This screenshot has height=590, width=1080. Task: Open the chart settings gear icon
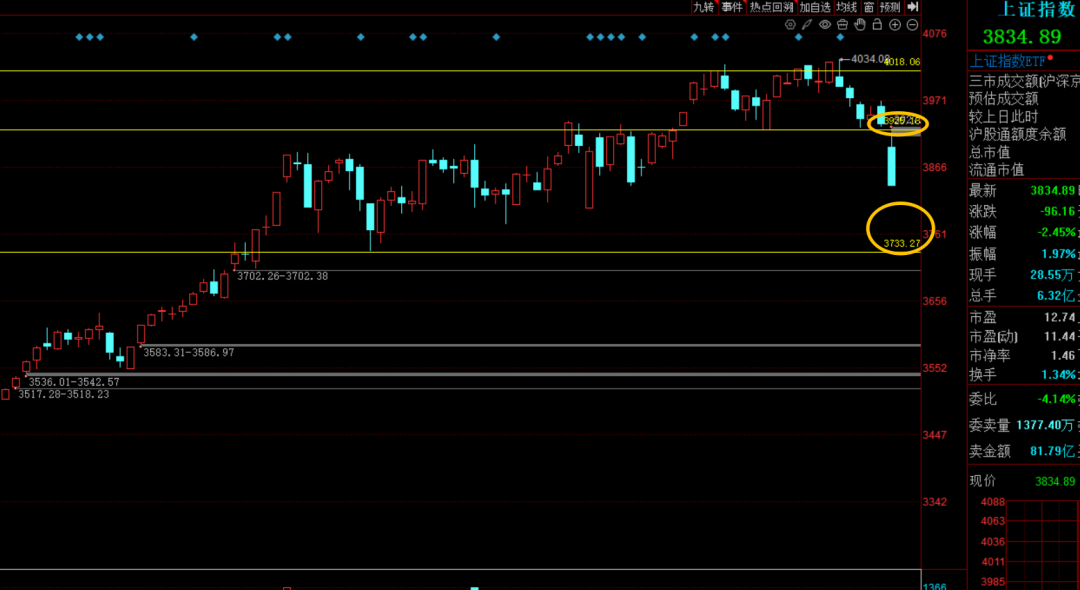coord(791,24)
